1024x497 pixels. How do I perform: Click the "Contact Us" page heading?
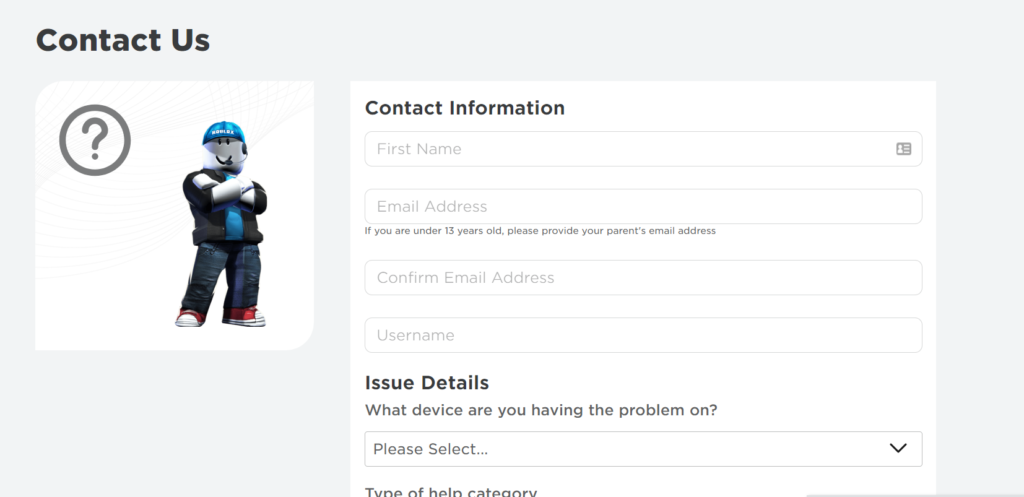123,40
